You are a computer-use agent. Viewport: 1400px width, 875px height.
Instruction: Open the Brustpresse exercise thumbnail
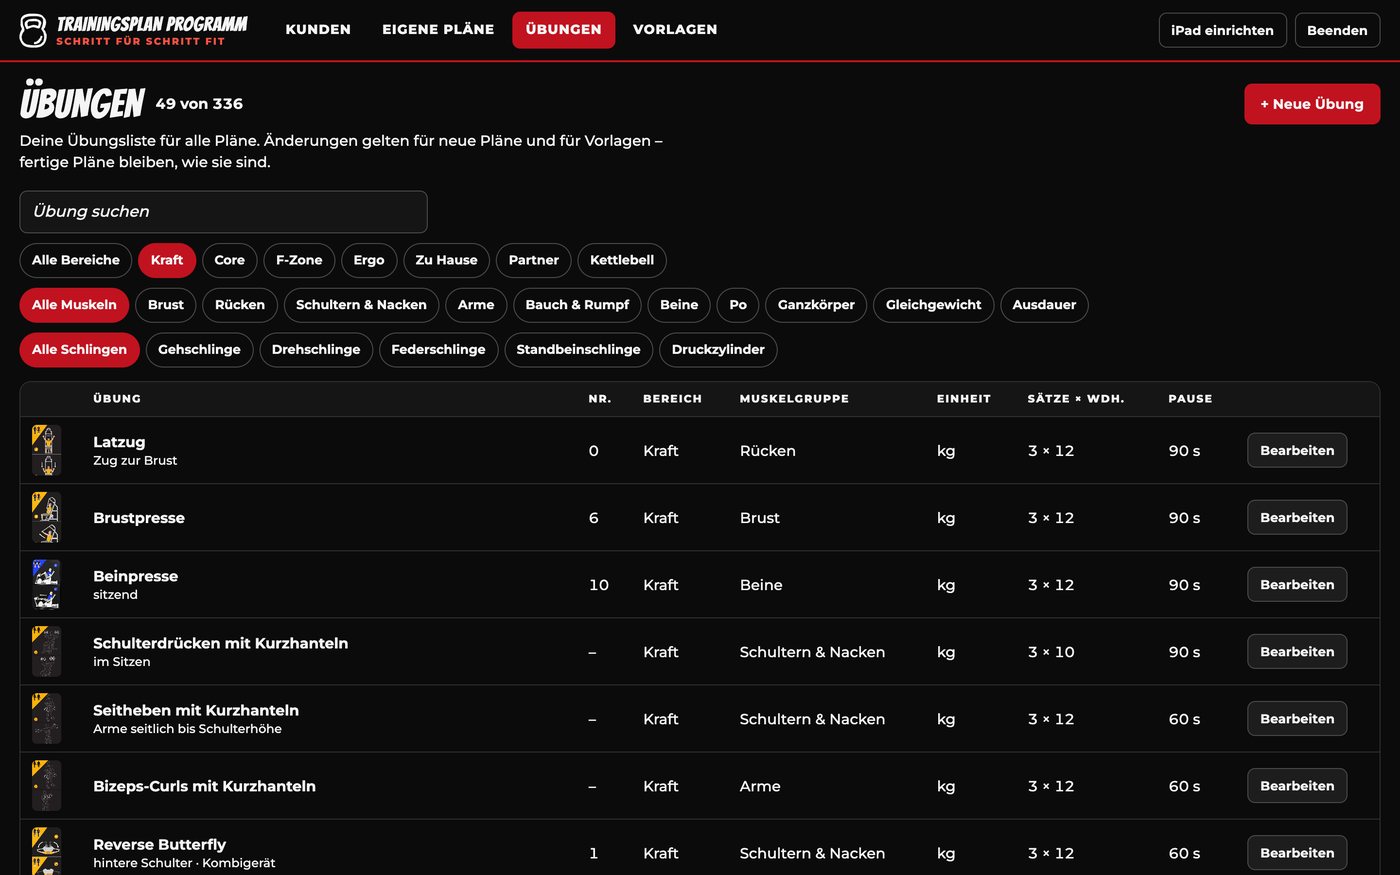[x=47, y=517]
